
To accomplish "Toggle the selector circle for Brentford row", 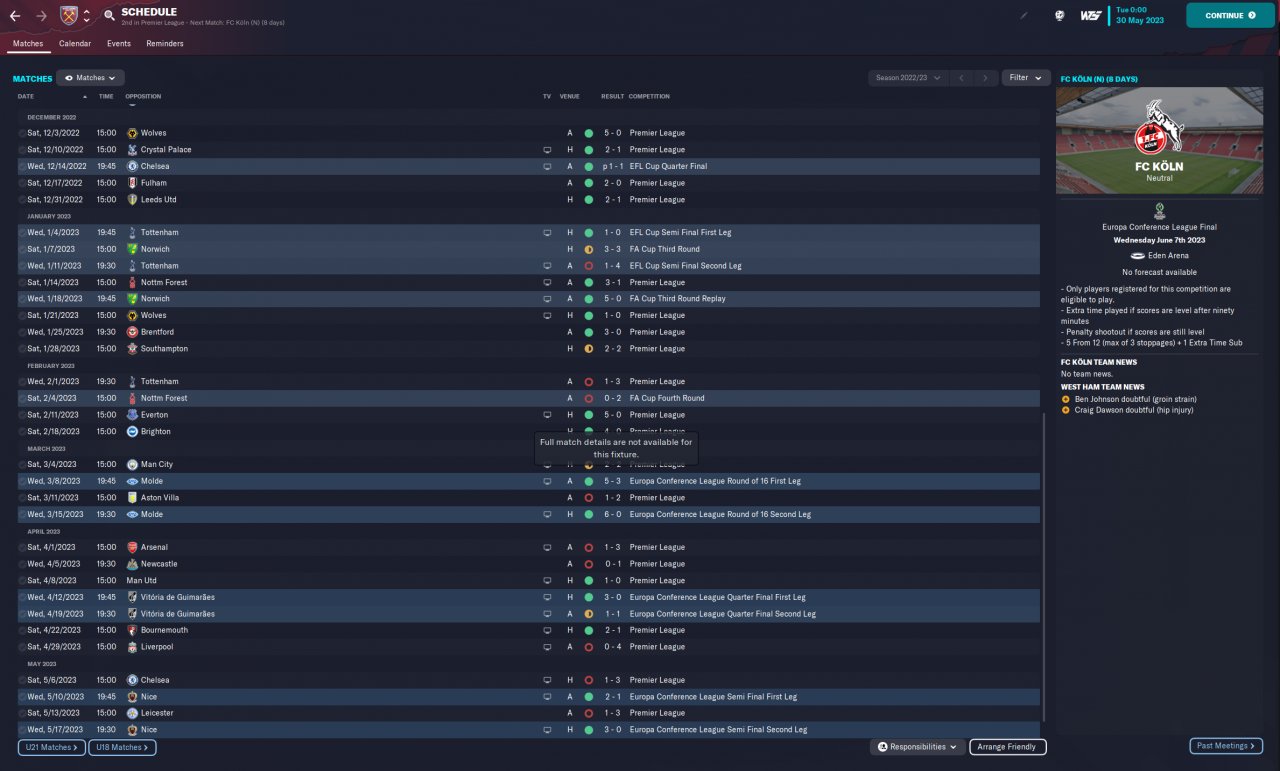I will pyautogui.click(x=22, y=332).
